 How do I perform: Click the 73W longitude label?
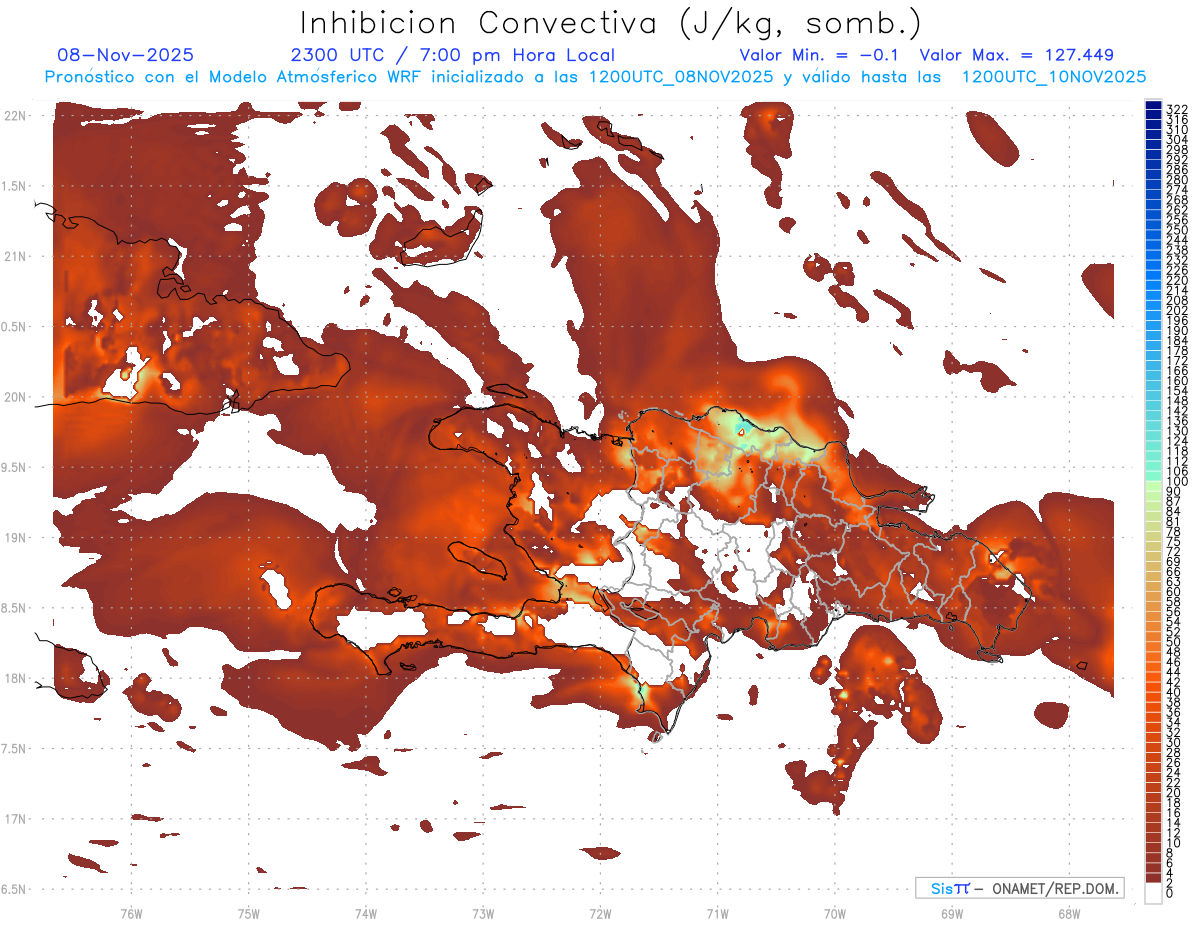pyautogui.click(x=483, y=913)
